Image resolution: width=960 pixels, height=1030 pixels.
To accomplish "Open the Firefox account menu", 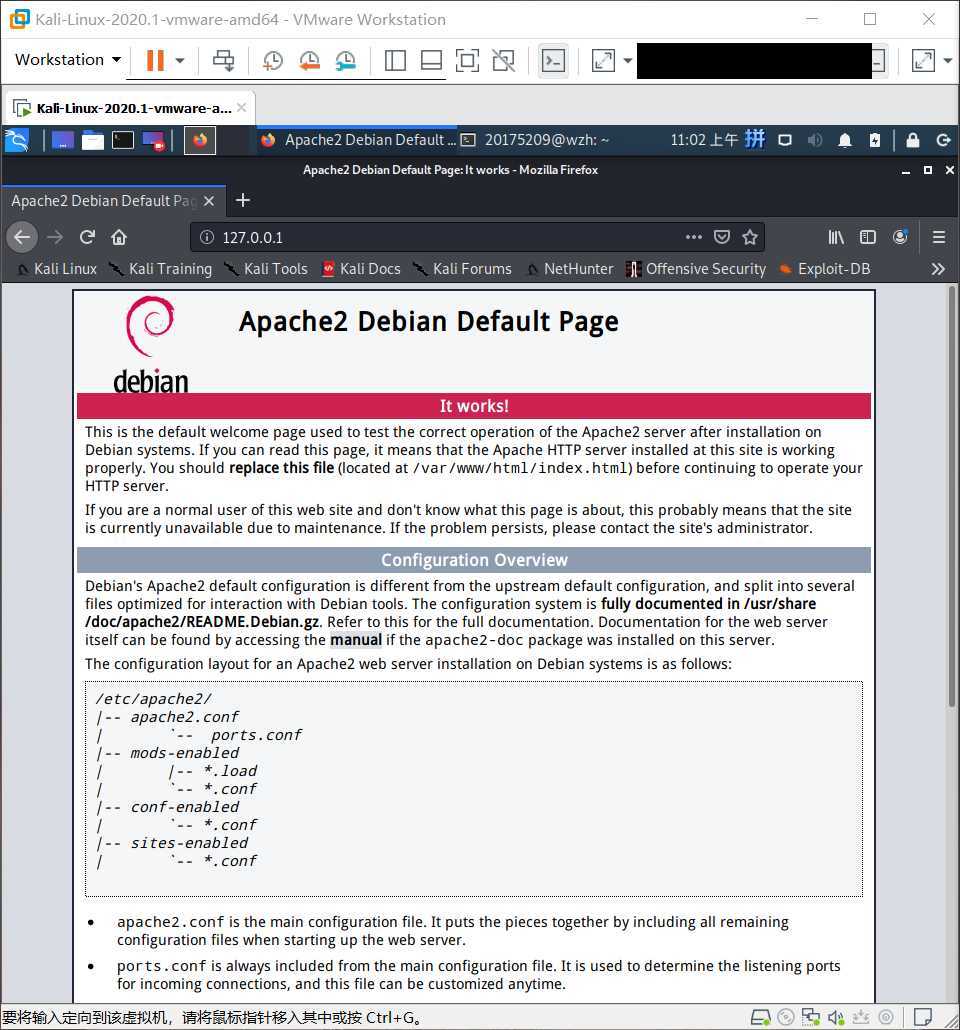I will 900,236.
